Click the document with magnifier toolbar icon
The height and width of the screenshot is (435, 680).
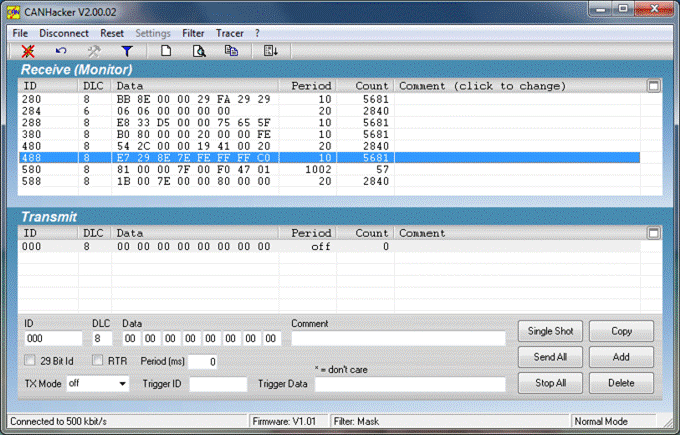click(x=199, y=51)
